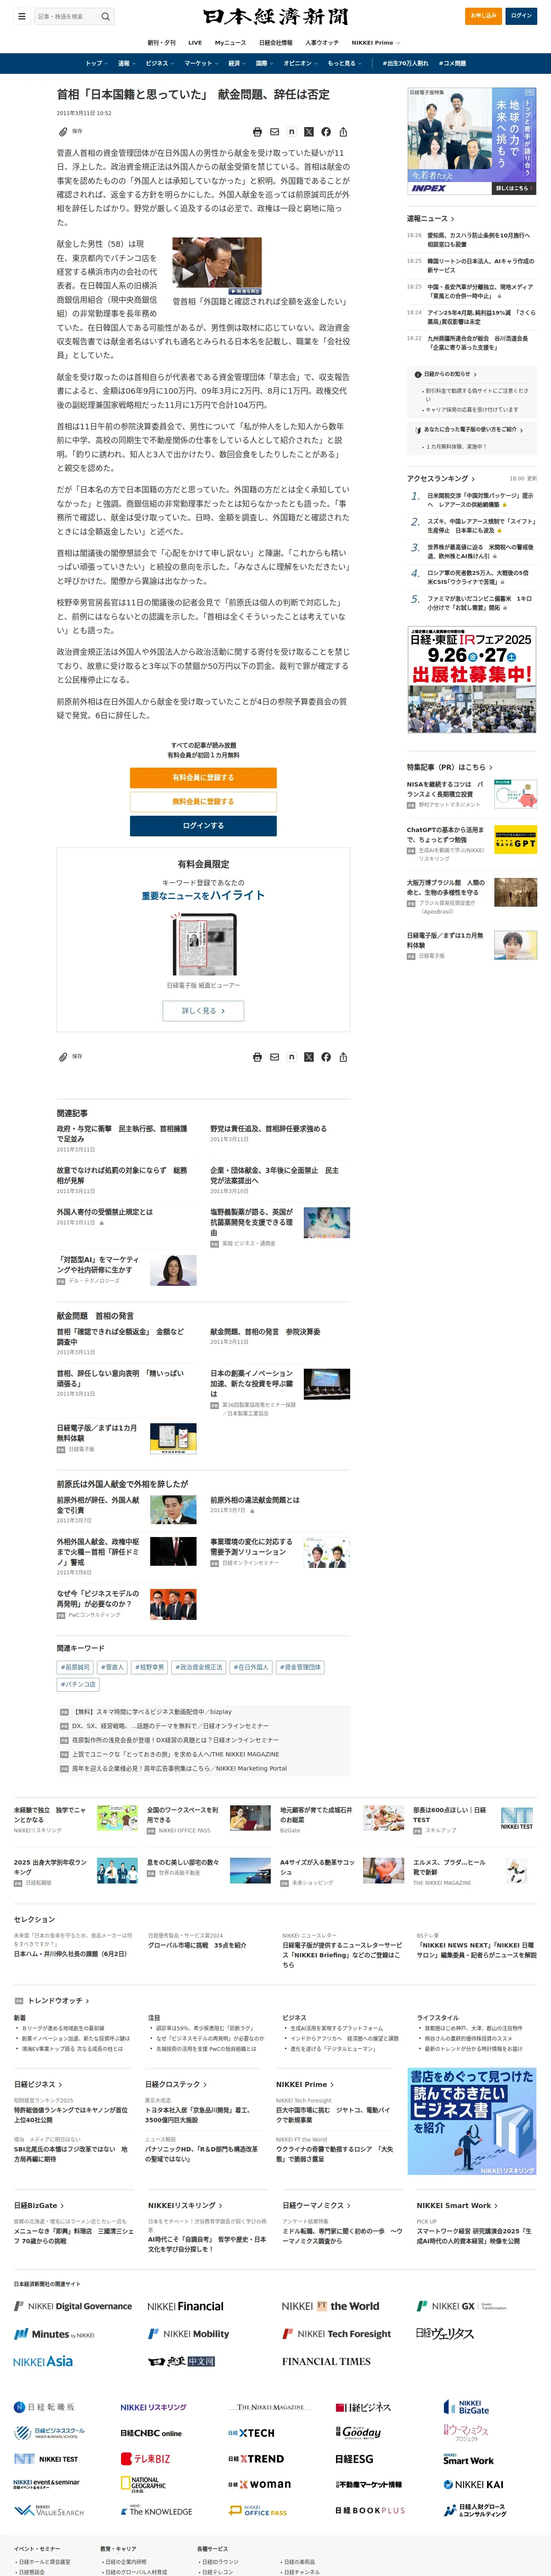Viewport: 551px width, 2576px height.
Task: Open the 朝刊・夕刊 menu item
Action: [161, 43]
